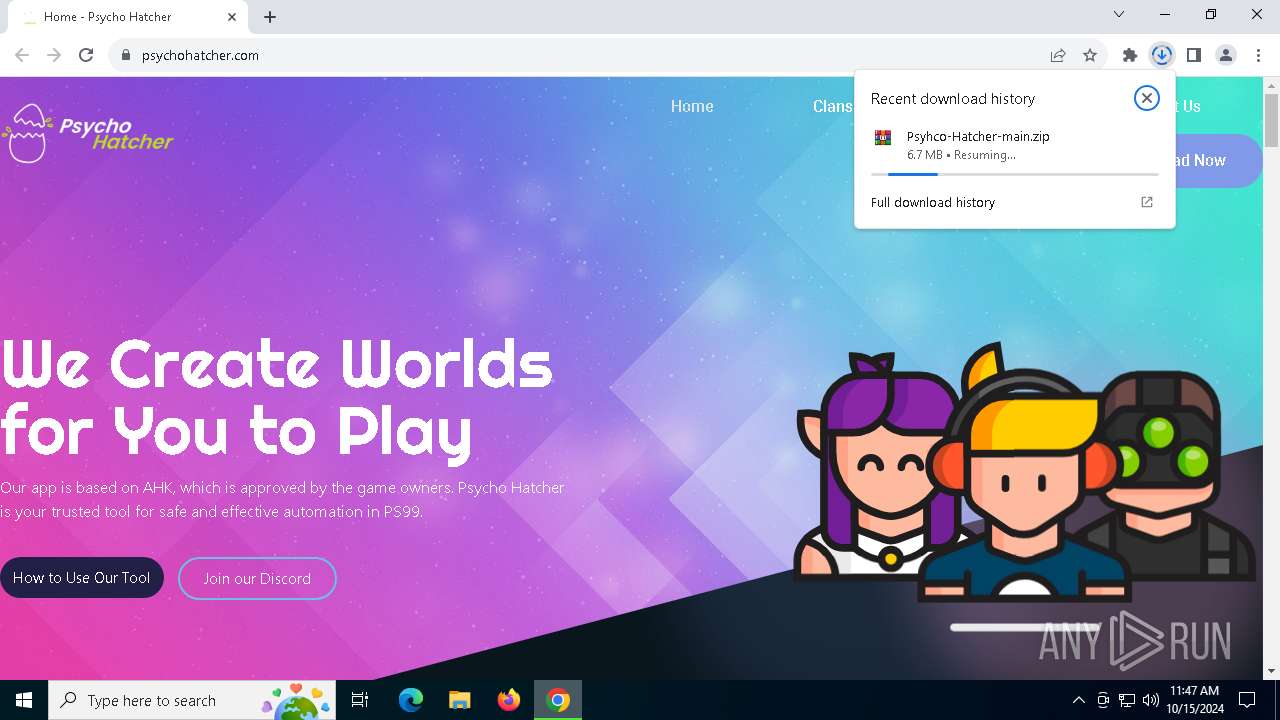Click the lock icon in the address bar

(126, 55)
